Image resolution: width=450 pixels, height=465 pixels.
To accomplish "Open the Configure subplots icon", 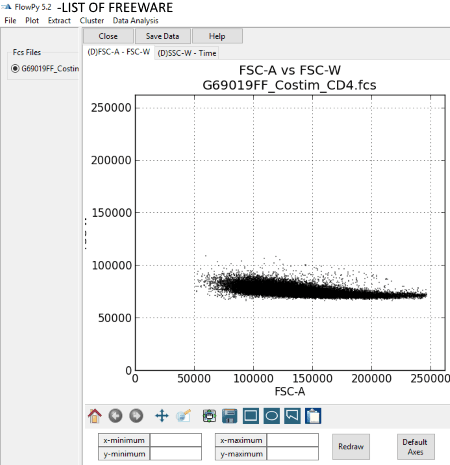I will 209,416.
